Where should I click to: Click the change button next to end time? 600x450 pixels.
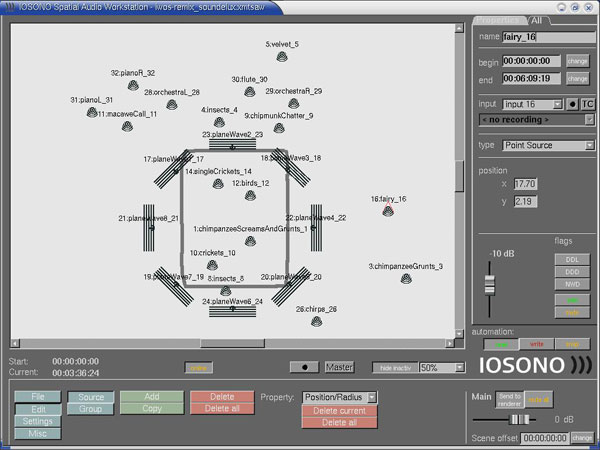(x=577, y=78)
